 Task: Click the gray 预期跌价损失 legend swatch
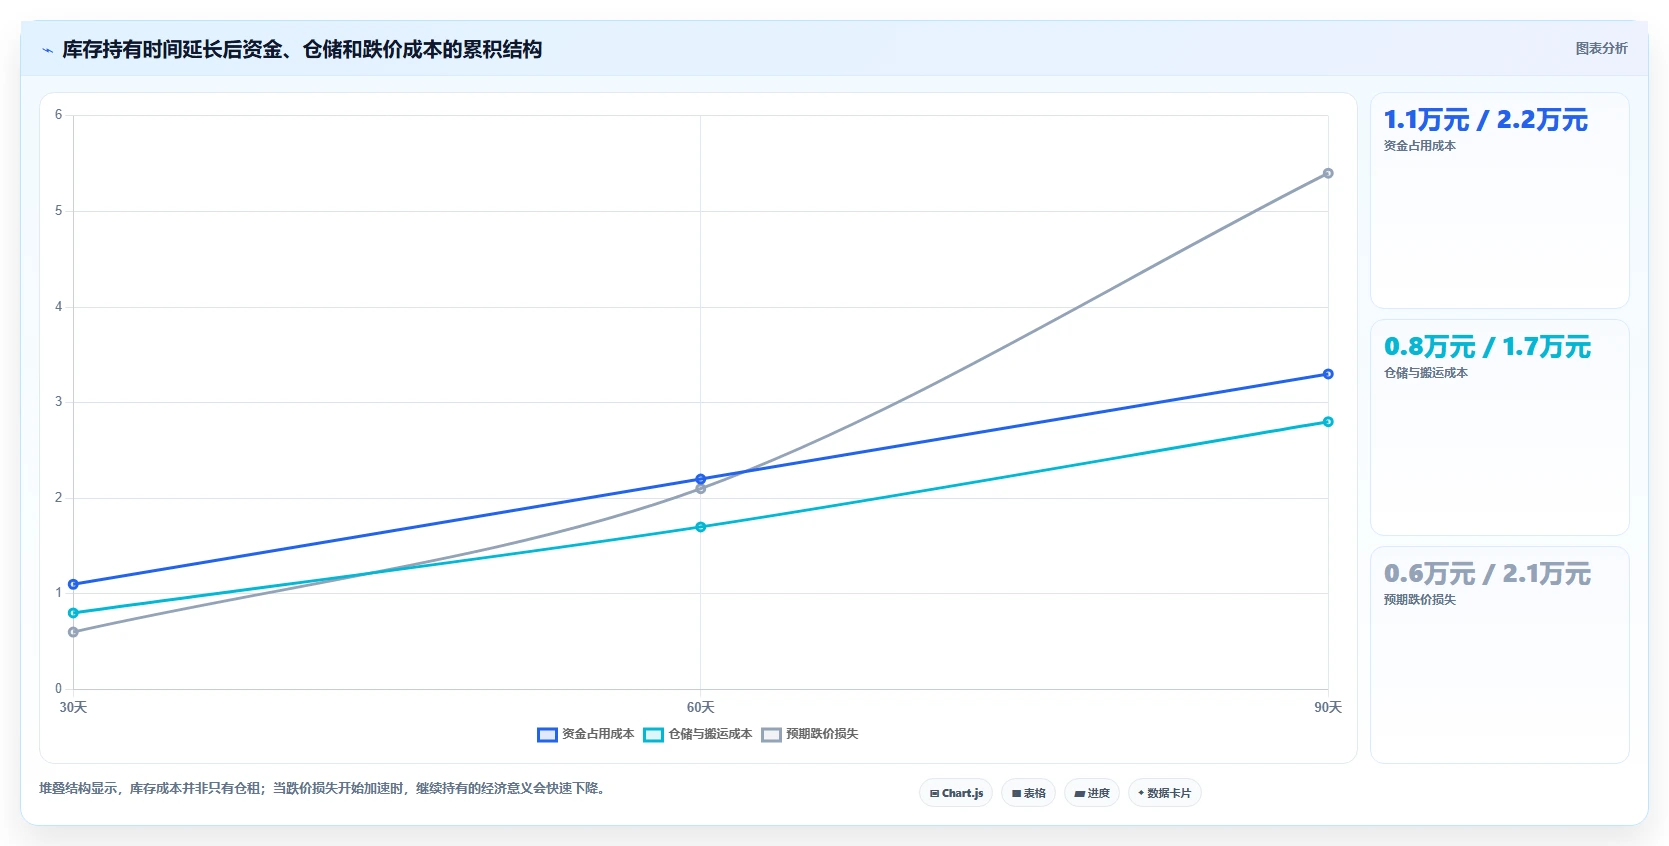[771, 735]
